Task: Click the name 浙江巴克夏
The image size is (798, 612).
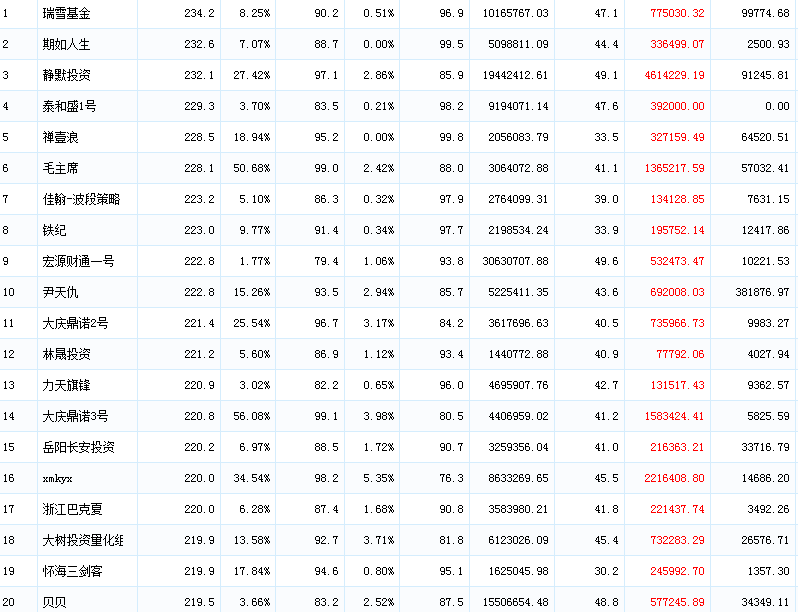Action: [x=72, y=510]
